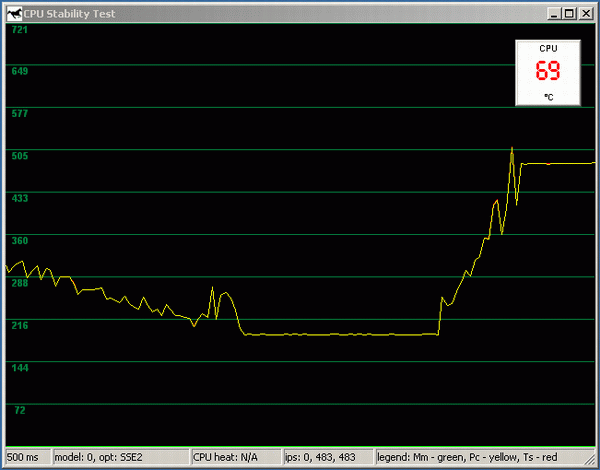Click the CPU temperature 69 readout
Screen dimensions: 600x470
pyautogui.click(x=547, y=72)
